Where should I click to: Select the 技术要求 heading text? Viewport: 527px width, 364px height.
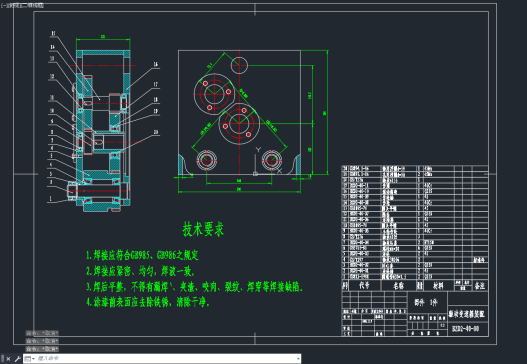point(203,229)
